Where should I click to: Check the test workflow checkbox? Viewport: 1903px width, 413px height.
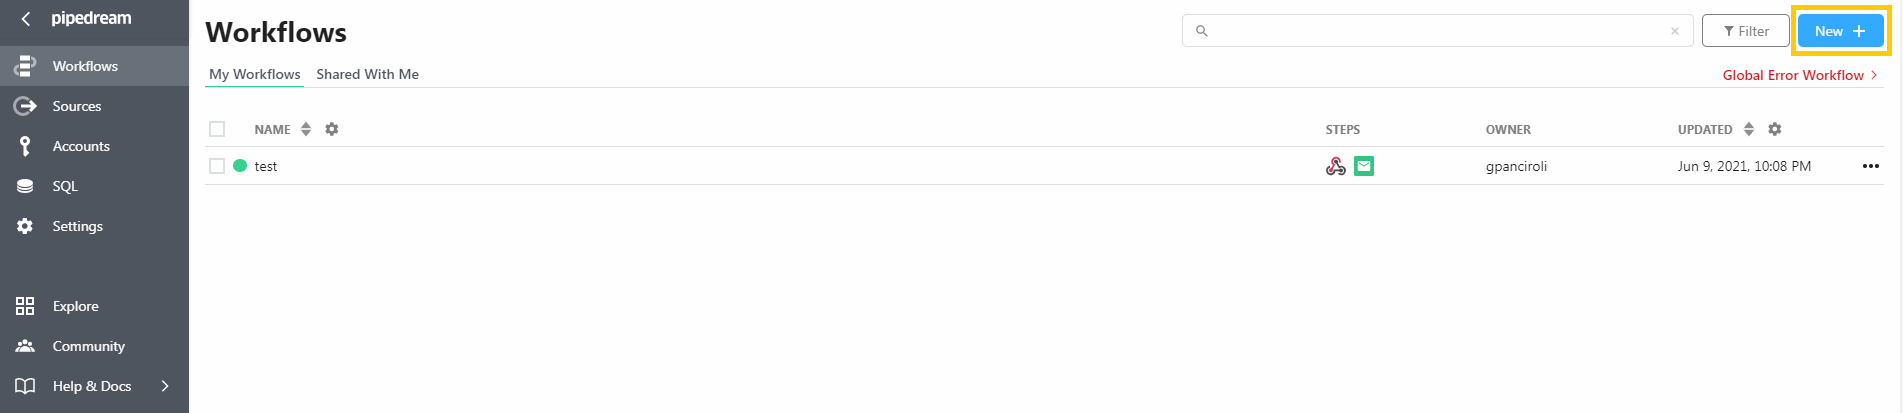click(x=217, y=166)
